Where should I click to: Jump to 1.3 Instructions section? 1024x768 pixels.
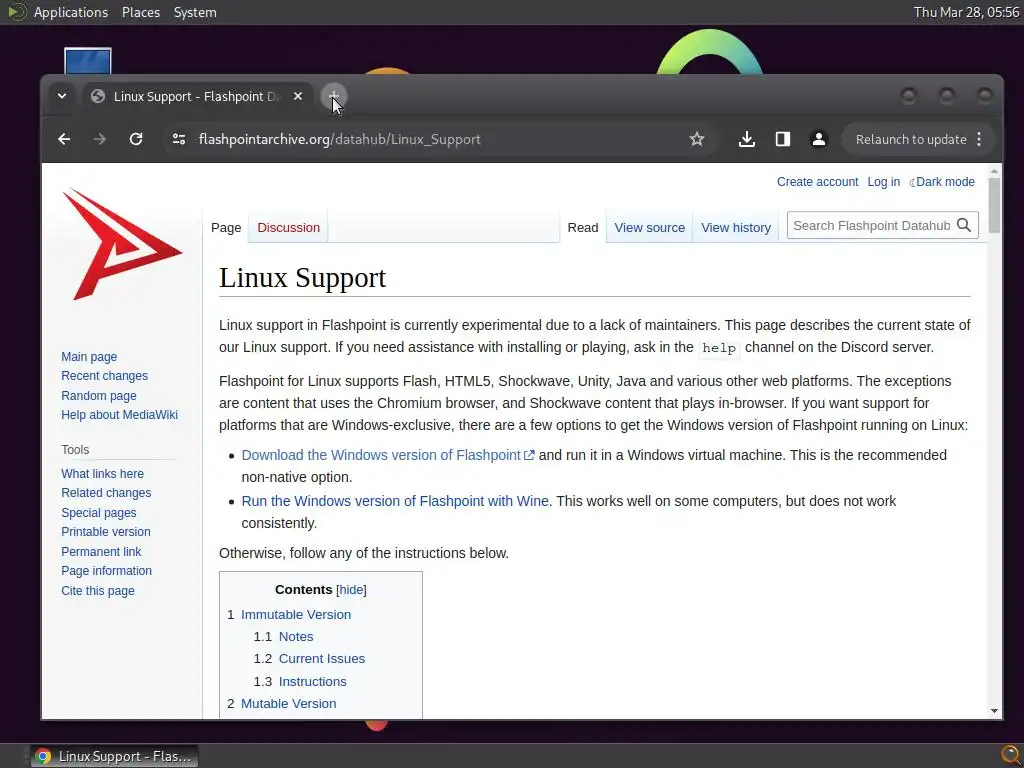pyautogui.click(x=312, y=681)
